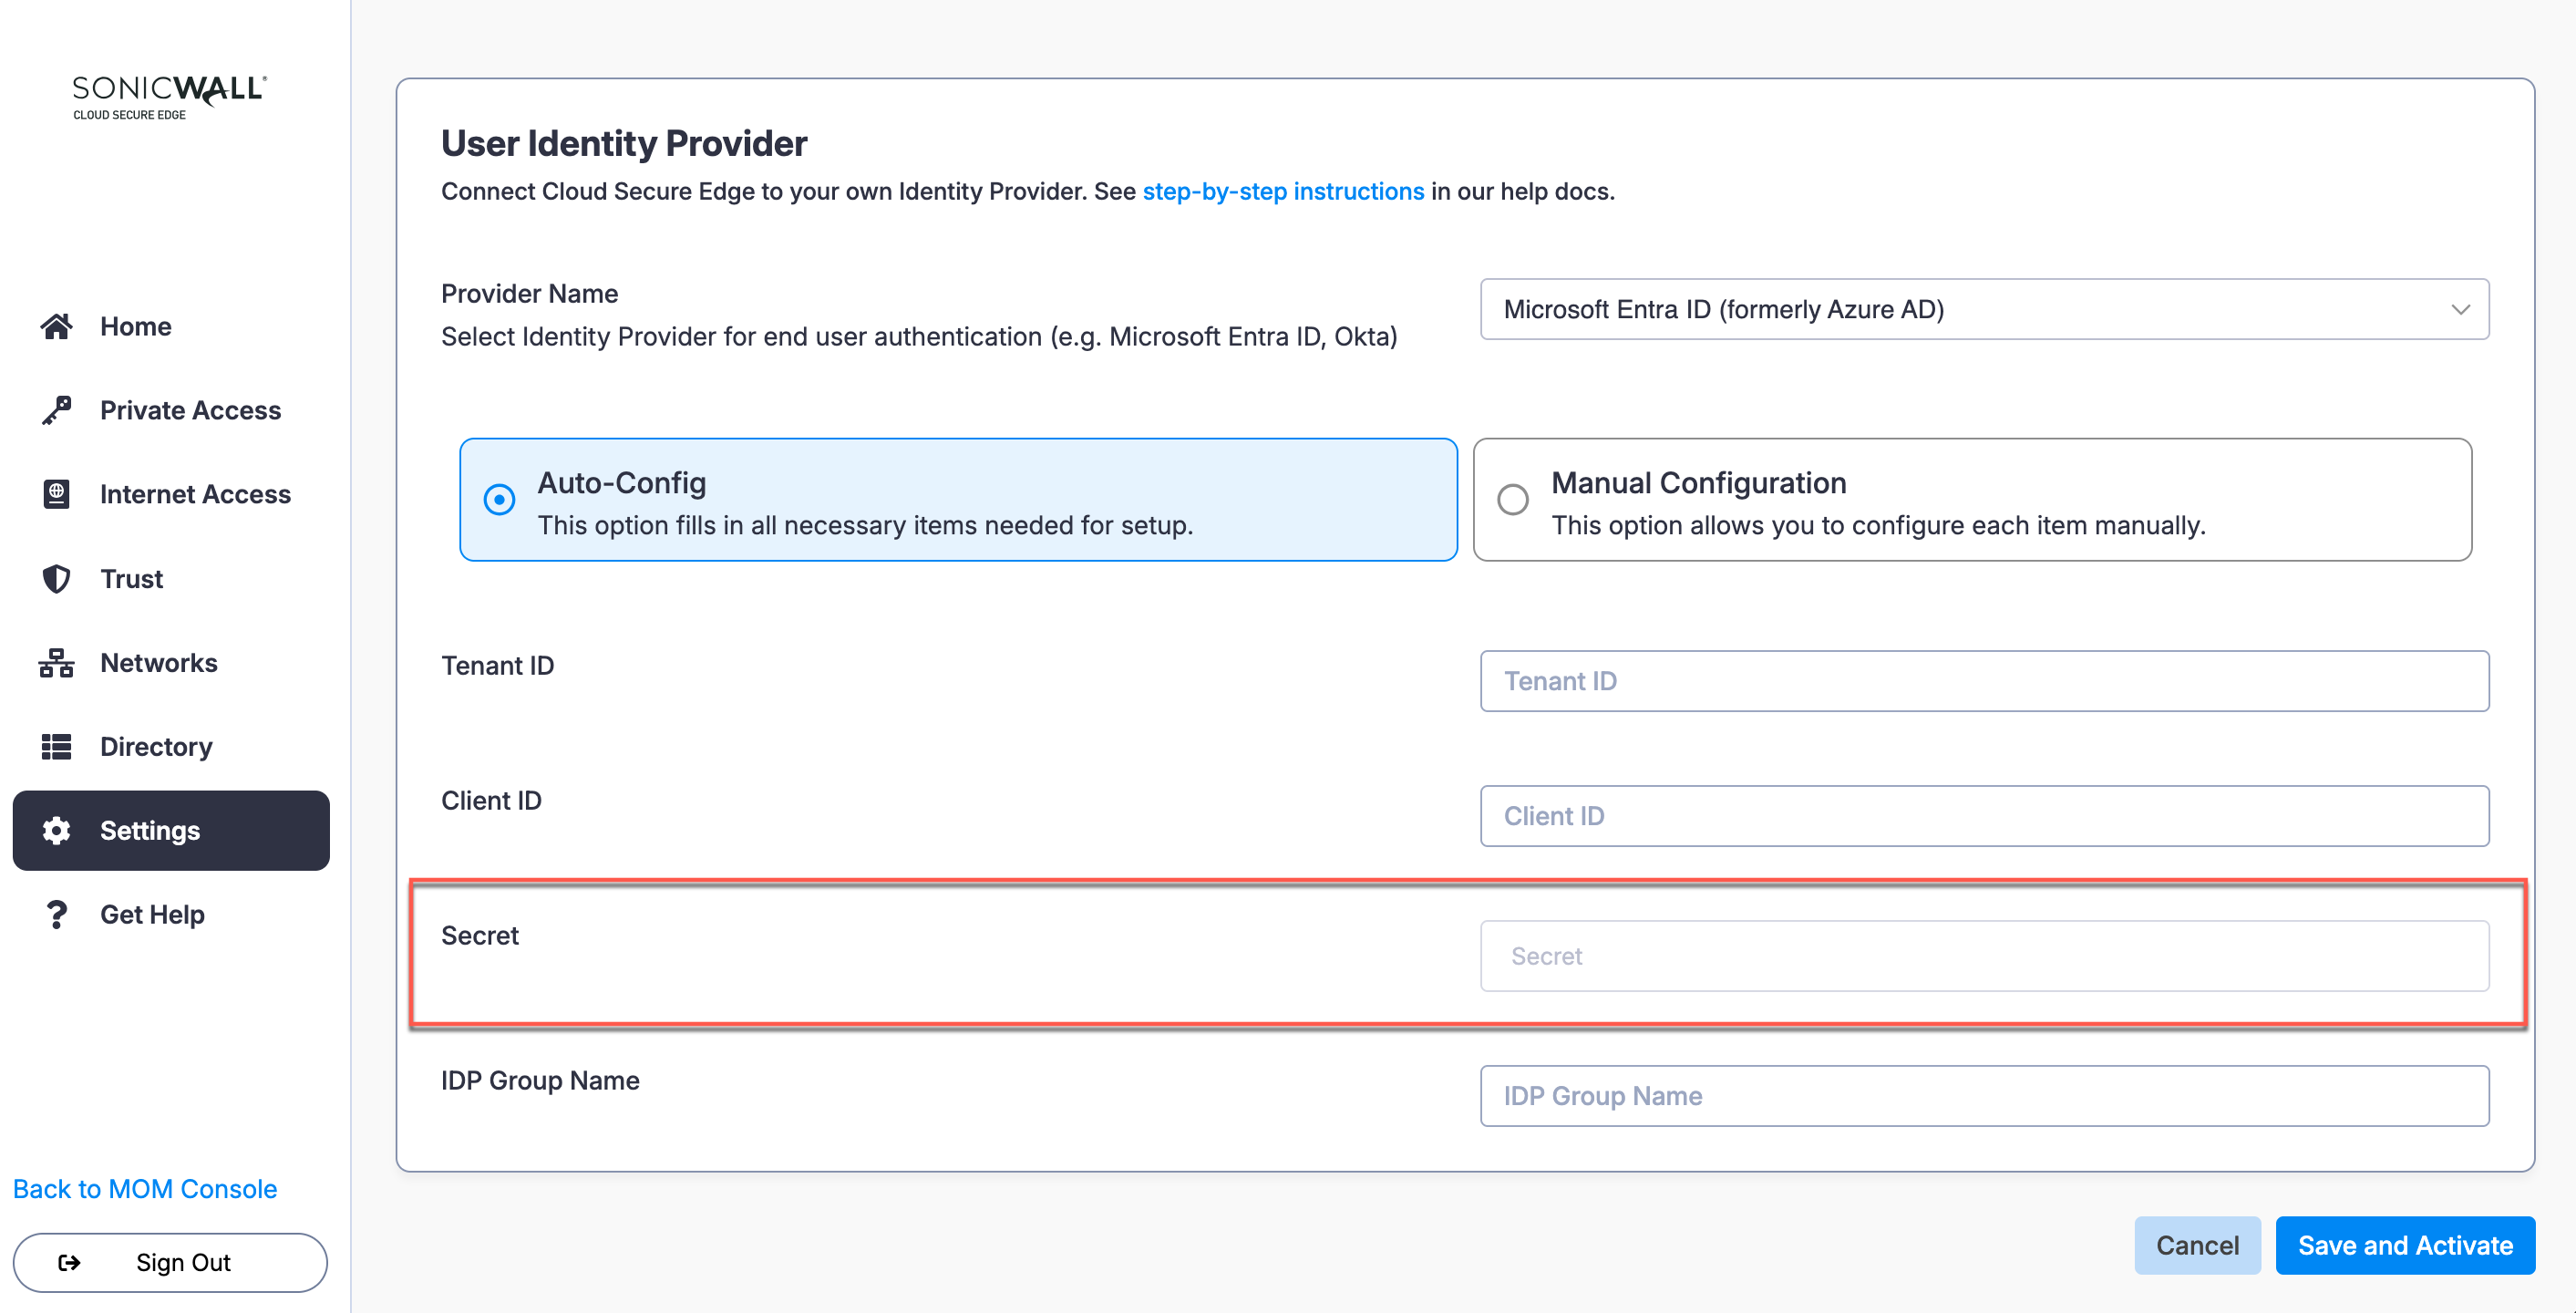
Task: Click the Private Access key icon
Action: [x=56, y=410]
